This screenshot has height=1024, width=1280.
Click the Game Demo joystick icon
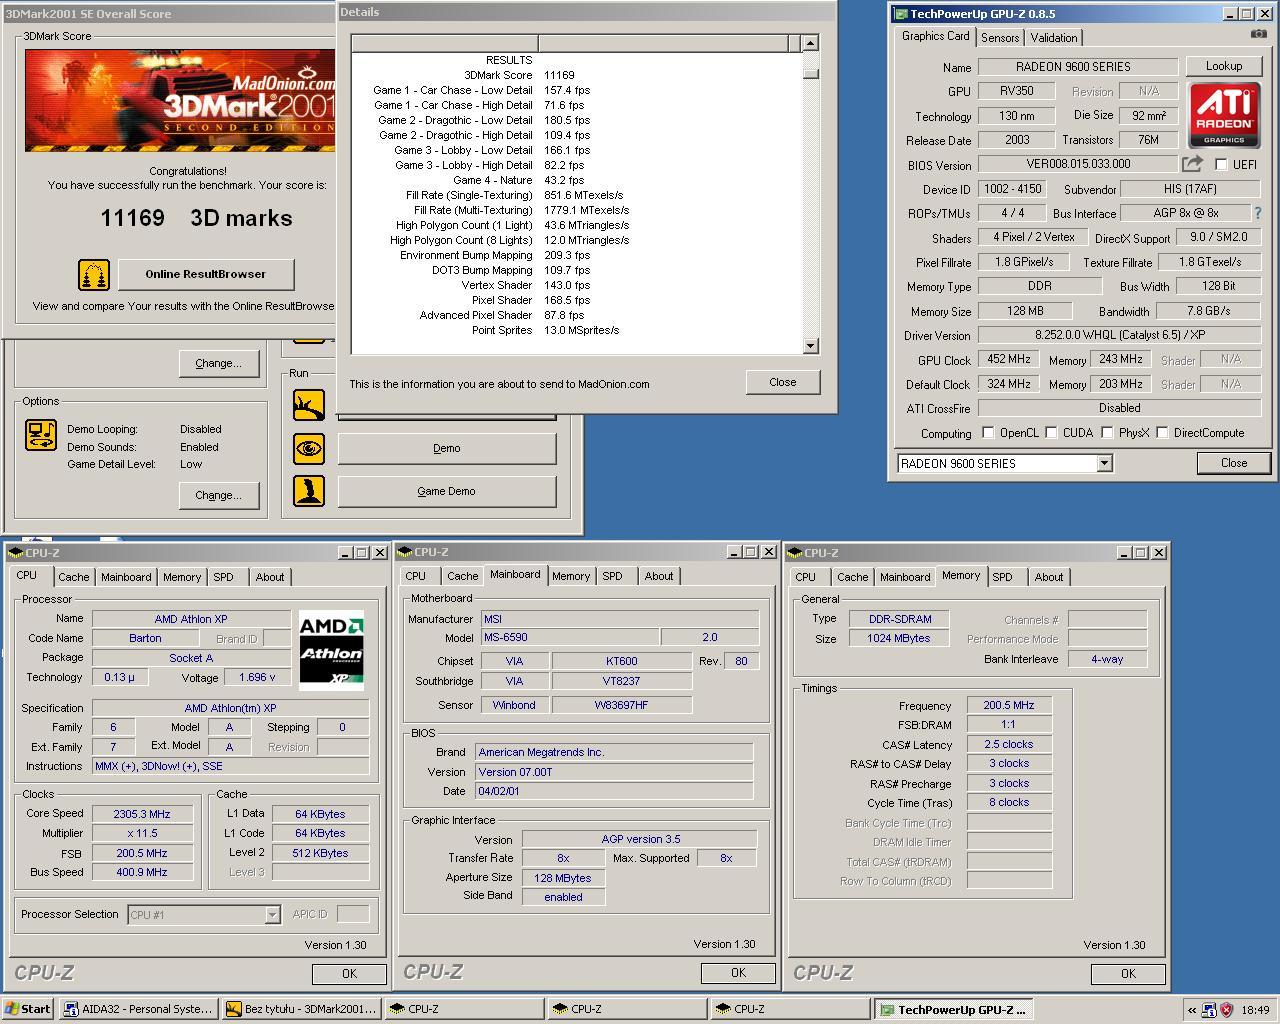309,490
